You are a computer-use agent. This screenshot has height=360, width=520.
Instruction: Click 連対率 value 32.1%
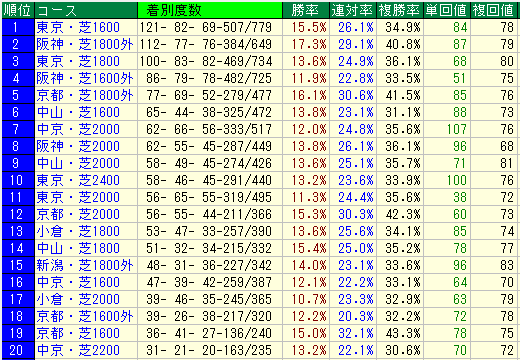356,333
